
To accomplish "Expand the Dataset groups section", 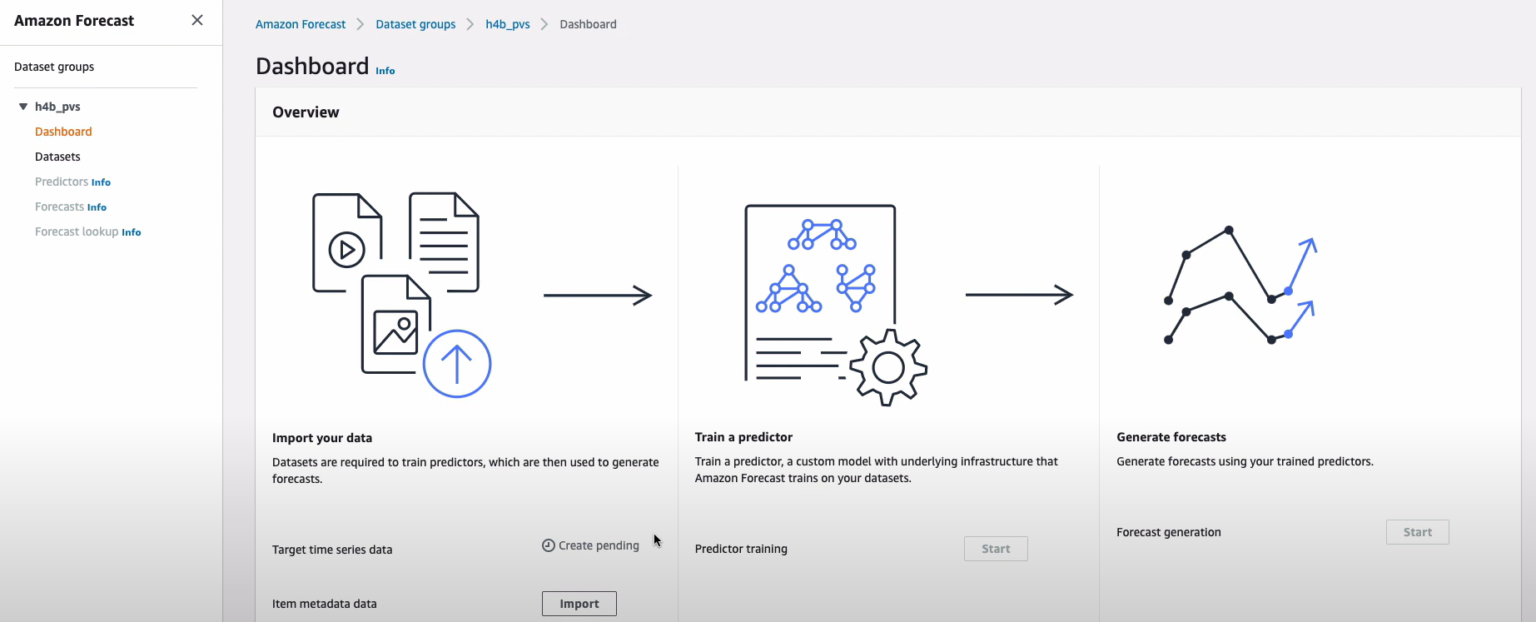I will (x=53, y=66).
